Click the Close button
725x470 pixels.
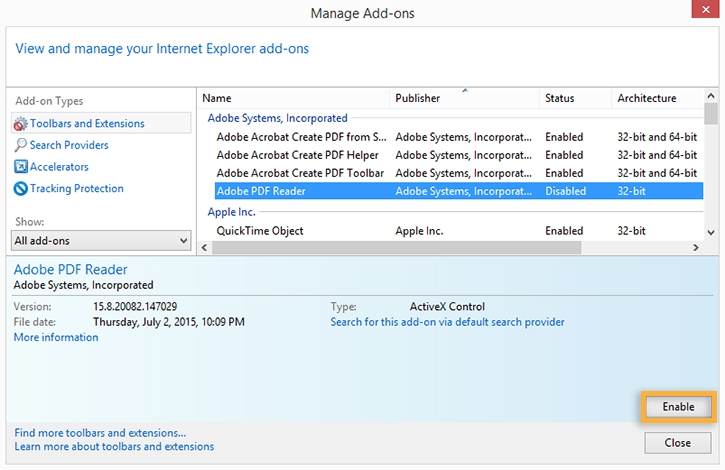click(678, 442)
